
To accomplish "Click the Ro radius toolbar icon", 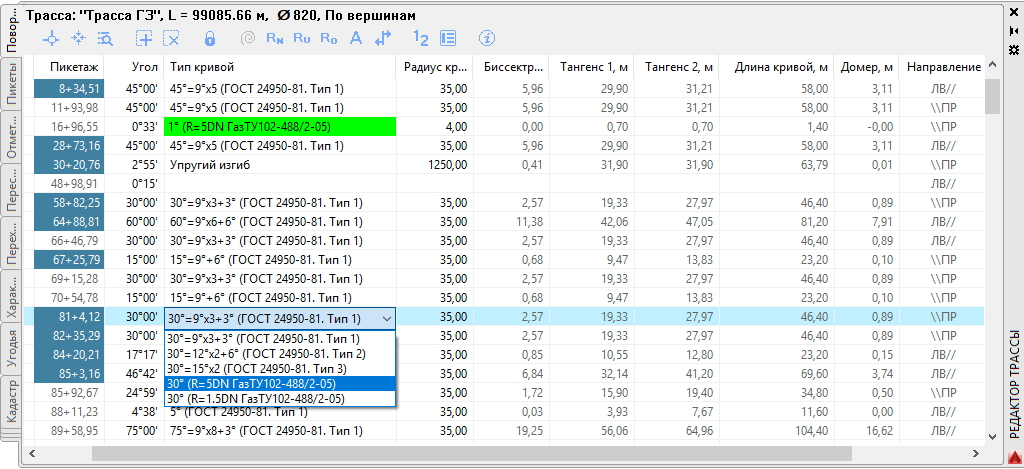I will coord(329,38).
